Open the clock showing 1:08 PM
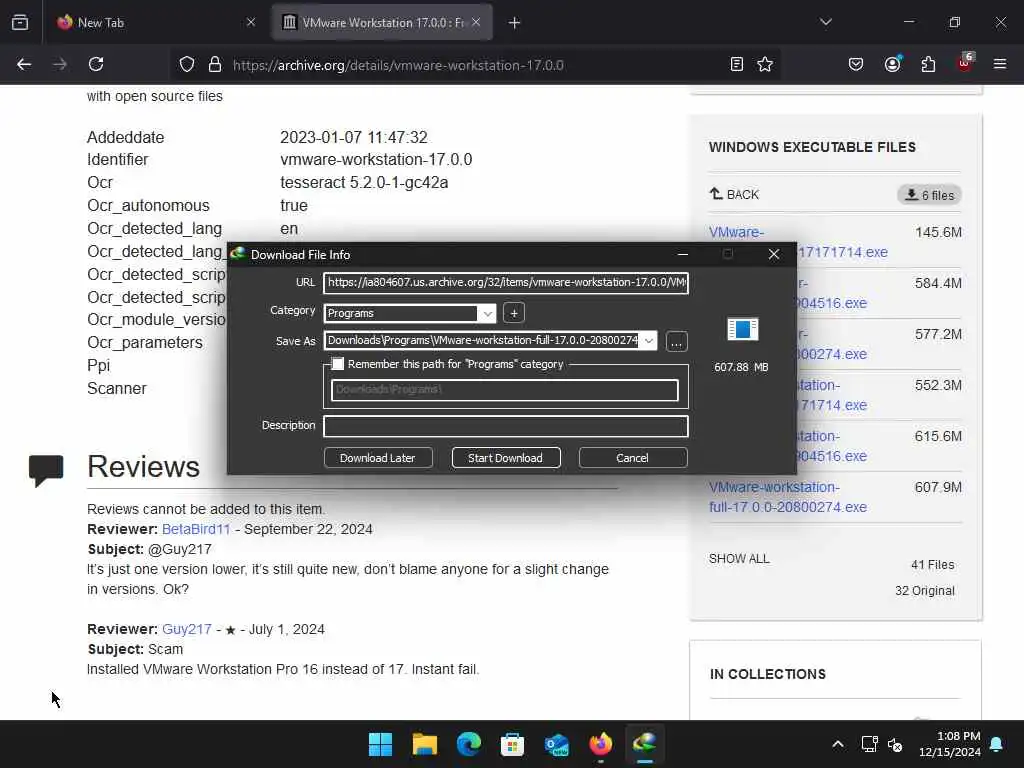This screenshot has height=768, width=1024. (950, 744)
